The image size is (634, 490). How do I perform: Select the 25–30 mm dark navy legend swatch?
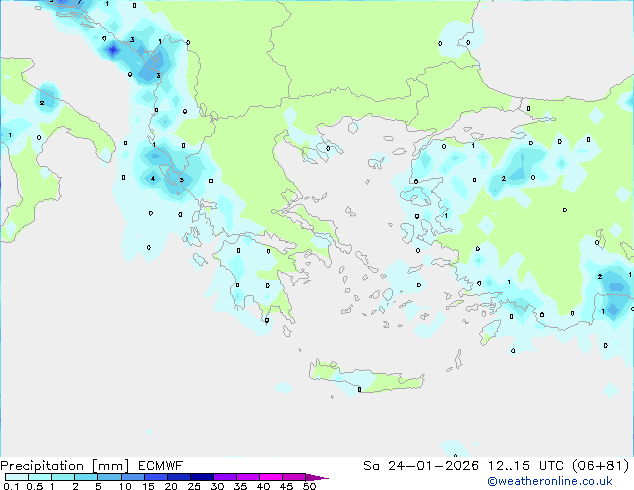pyautogui.click(x=202, y=477)
